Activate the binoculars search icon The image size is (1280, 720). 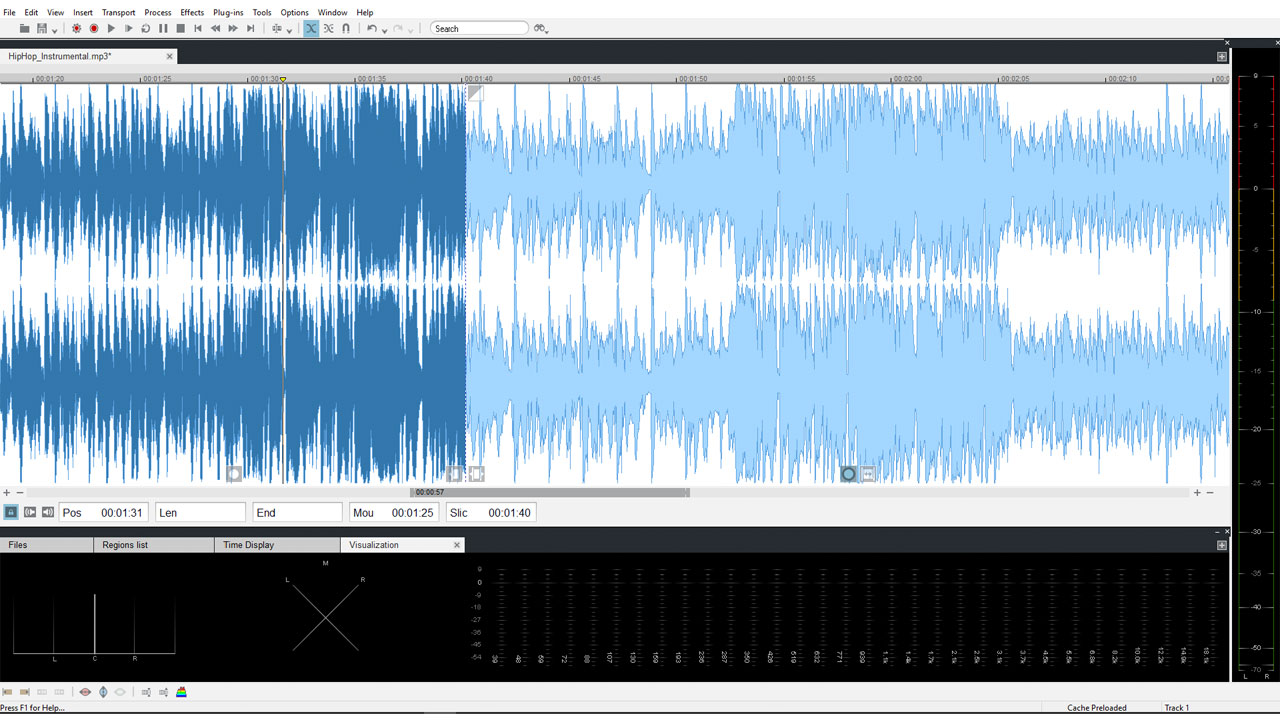point(540,28)
